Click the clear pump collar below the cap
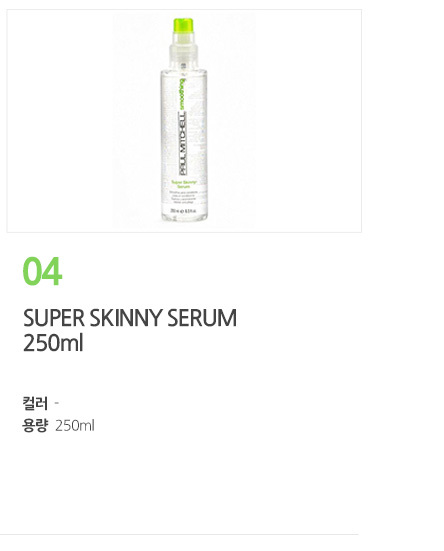Screen dimensions: 444x551 pyautogui.click(x=183, y=52)
